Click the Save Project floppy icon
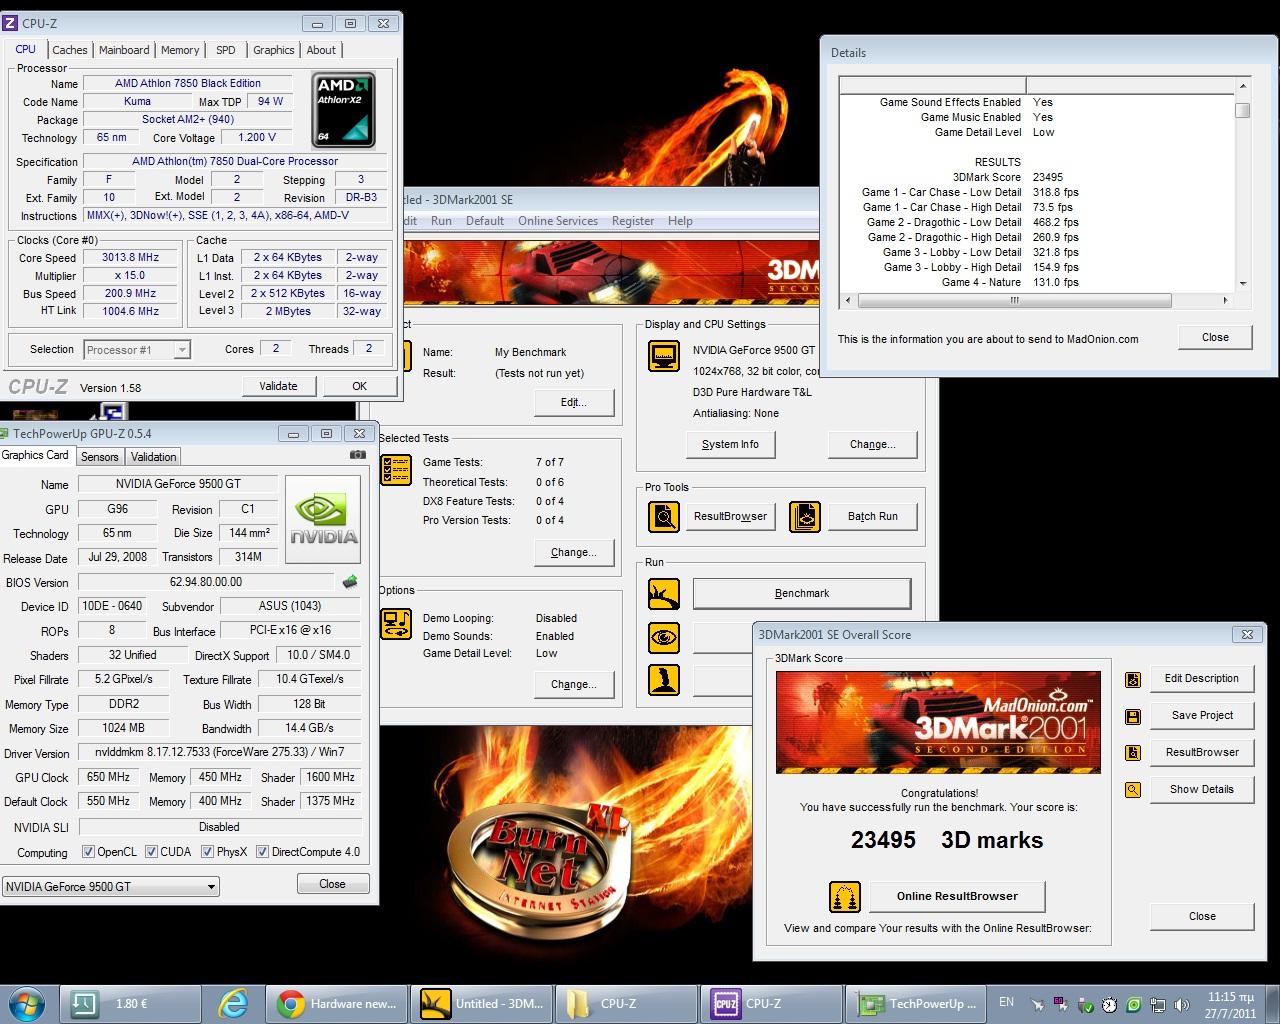1280x1024 pixels. tap(1133, 716)
